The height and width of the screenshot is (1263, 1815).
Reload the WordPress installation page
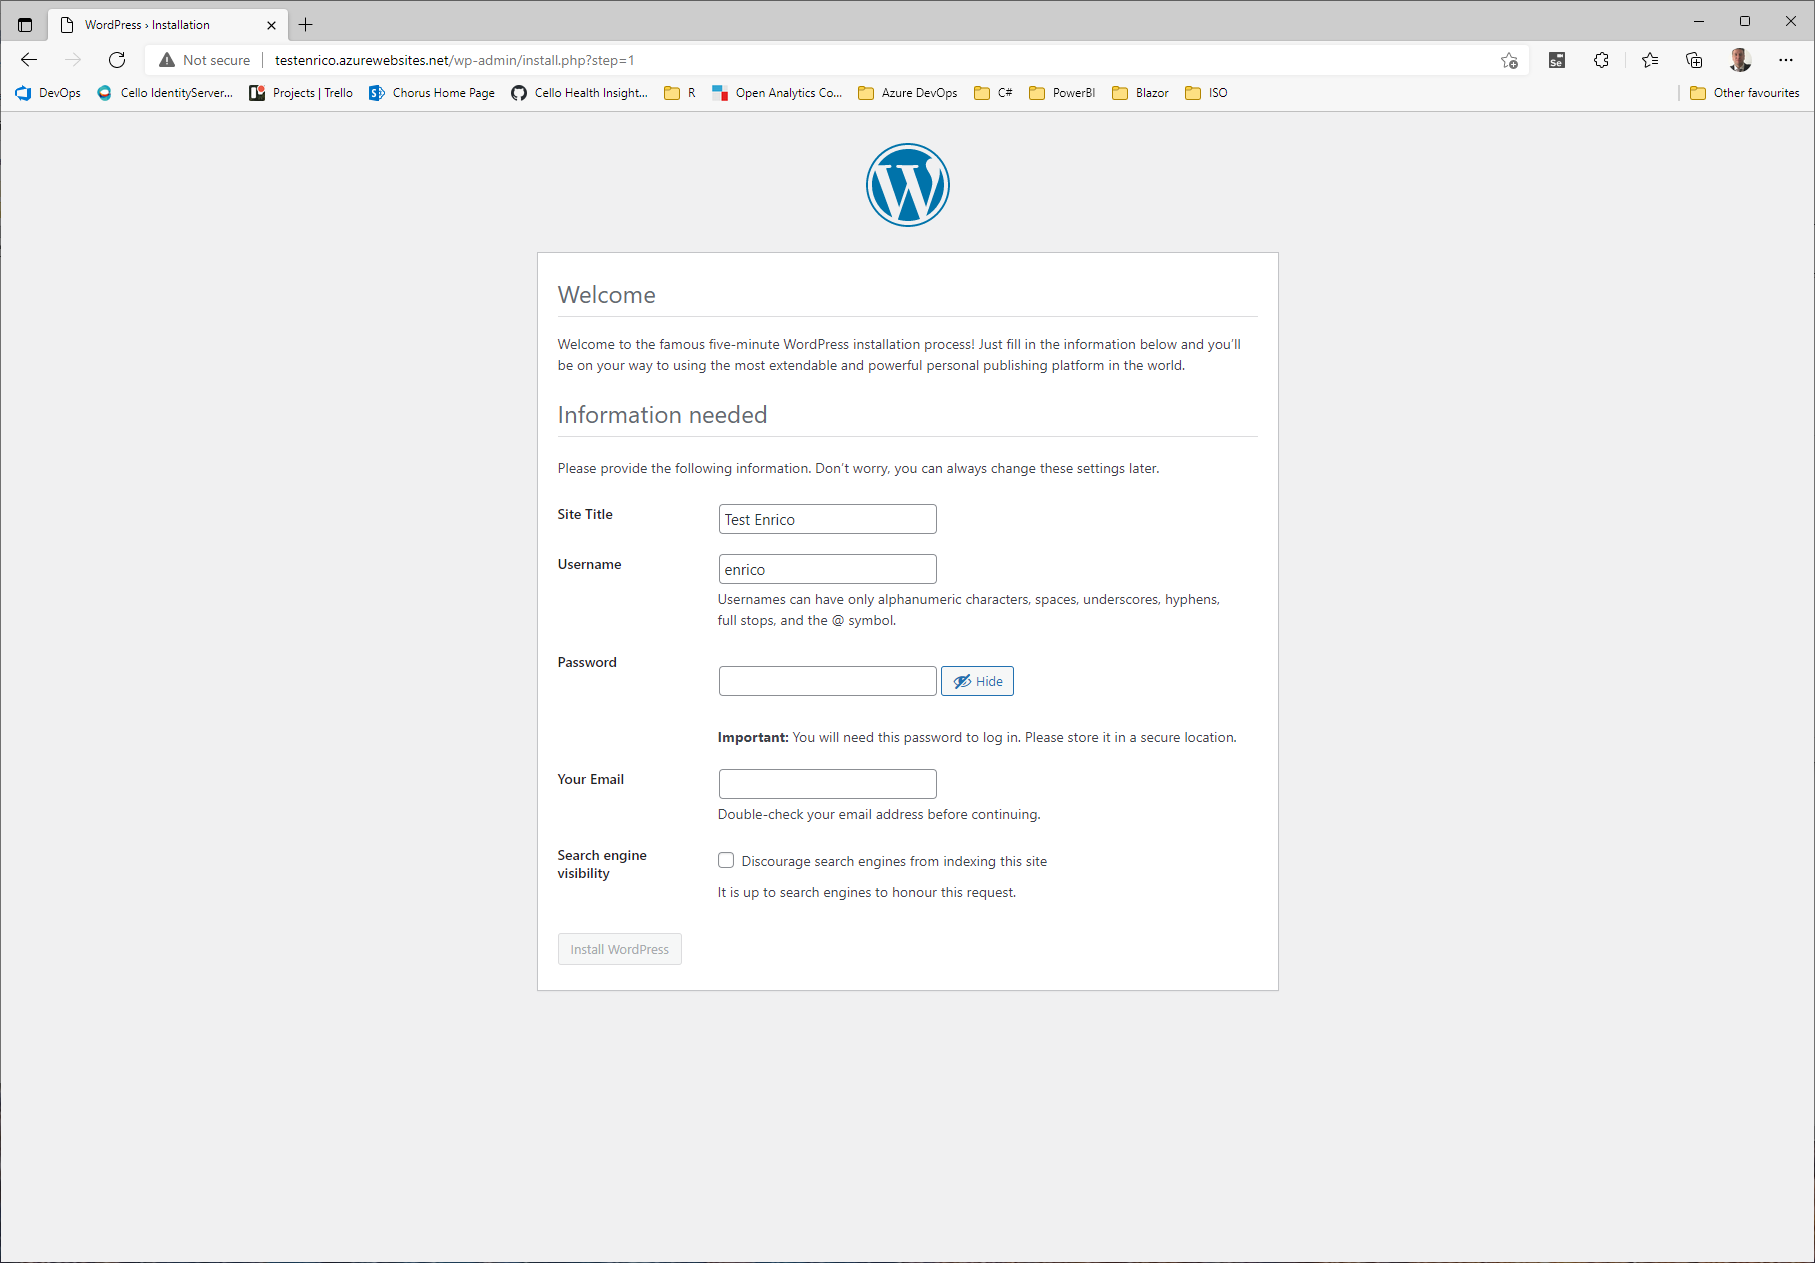click(117, 60)
